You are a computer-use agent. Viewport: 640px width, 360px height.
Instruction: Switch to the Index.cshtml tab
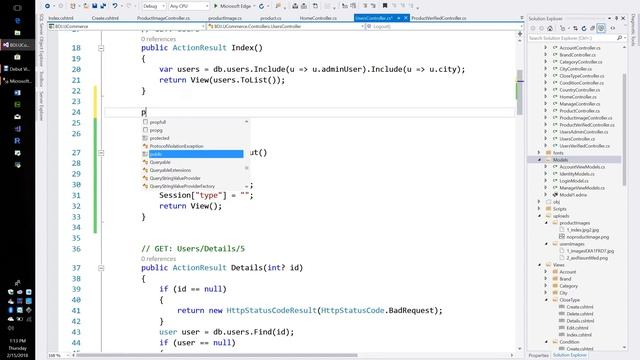click(x=61, y=18)
